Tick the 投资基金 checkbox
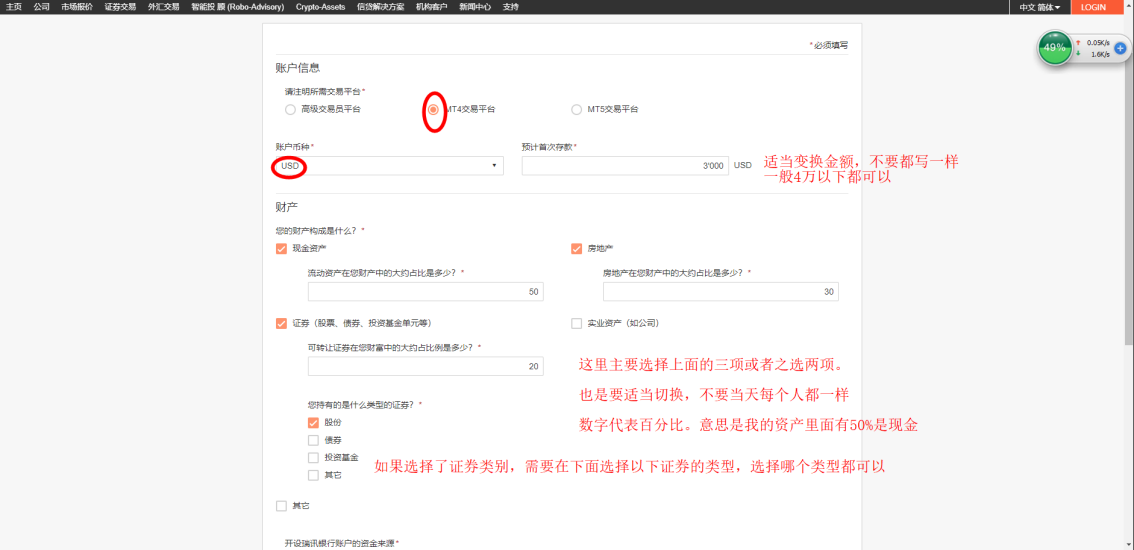This screenshot has width=1134, height=550. click(314, 457)
